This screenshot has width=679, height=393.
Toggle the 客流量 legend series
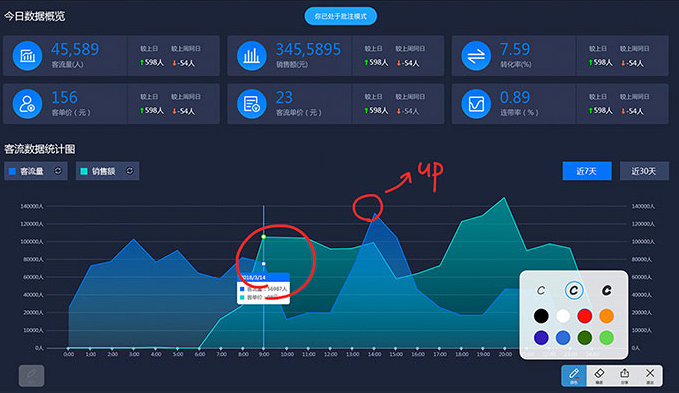click(36, 171)
